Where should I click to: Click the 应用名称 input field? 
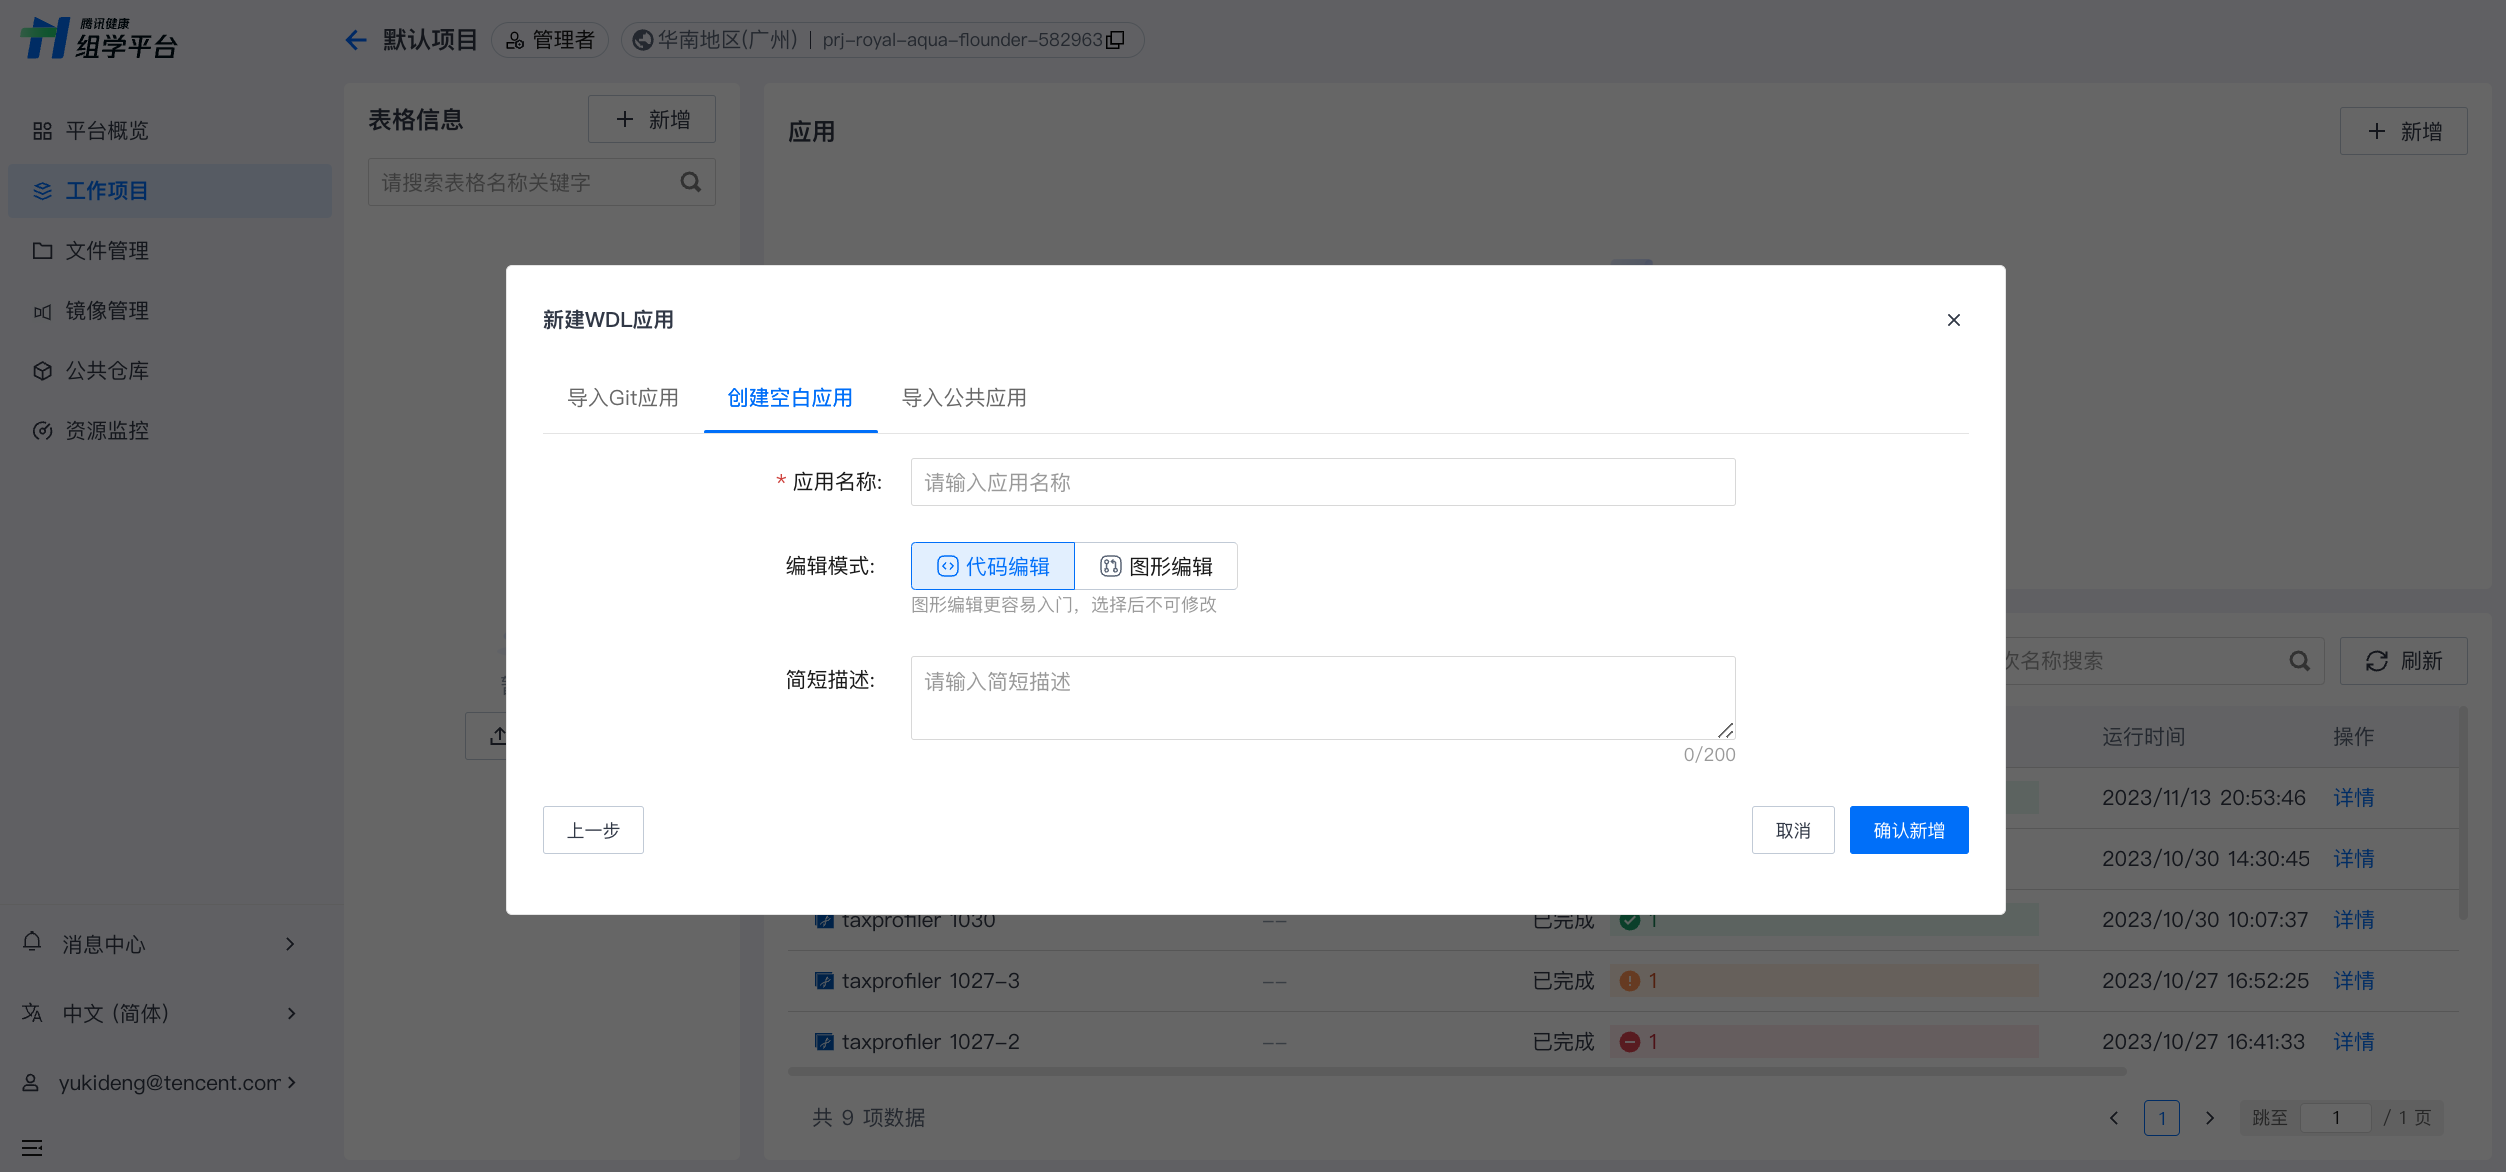click(1322, 483)
